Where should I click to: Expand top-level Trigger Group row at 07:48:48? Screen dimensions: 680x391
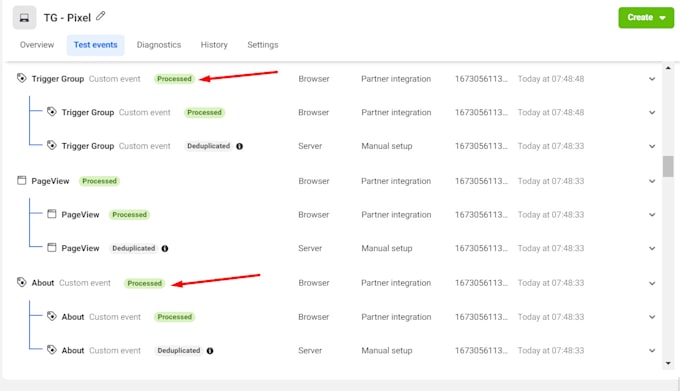652,79
